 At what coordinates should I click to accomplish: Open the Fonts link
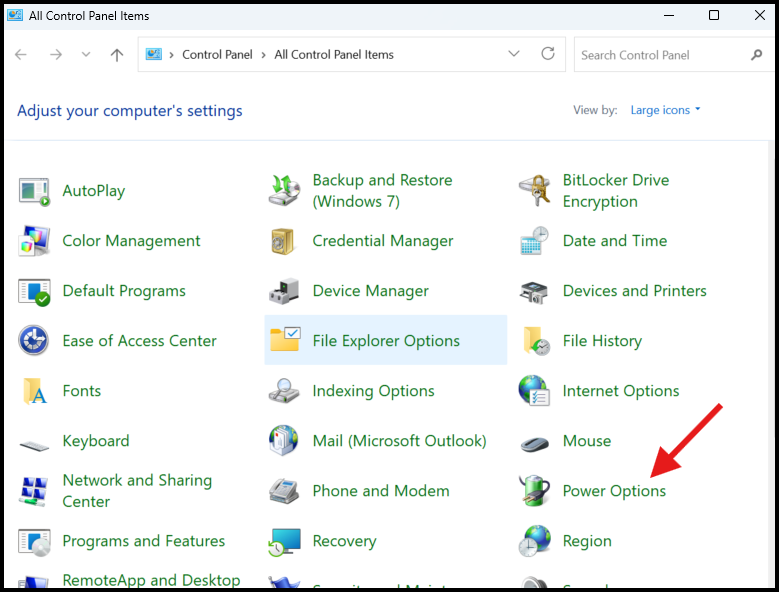coord(81,391)
